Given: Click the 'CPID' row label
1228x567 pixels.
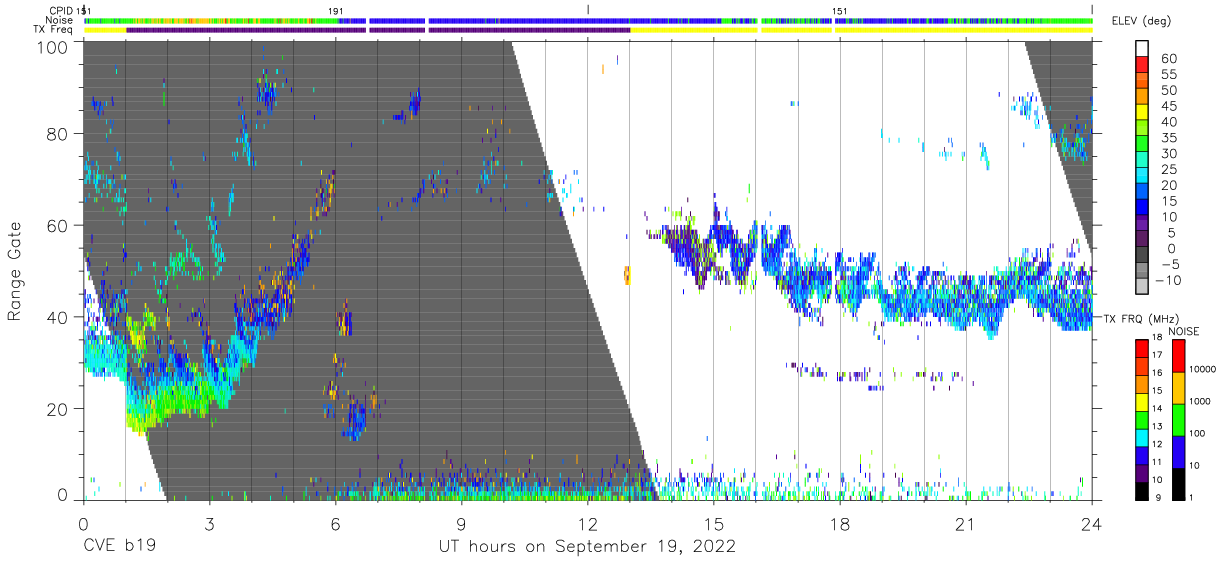Looking at the screenshot, I should pyautogui.click(x=61, y=11).
